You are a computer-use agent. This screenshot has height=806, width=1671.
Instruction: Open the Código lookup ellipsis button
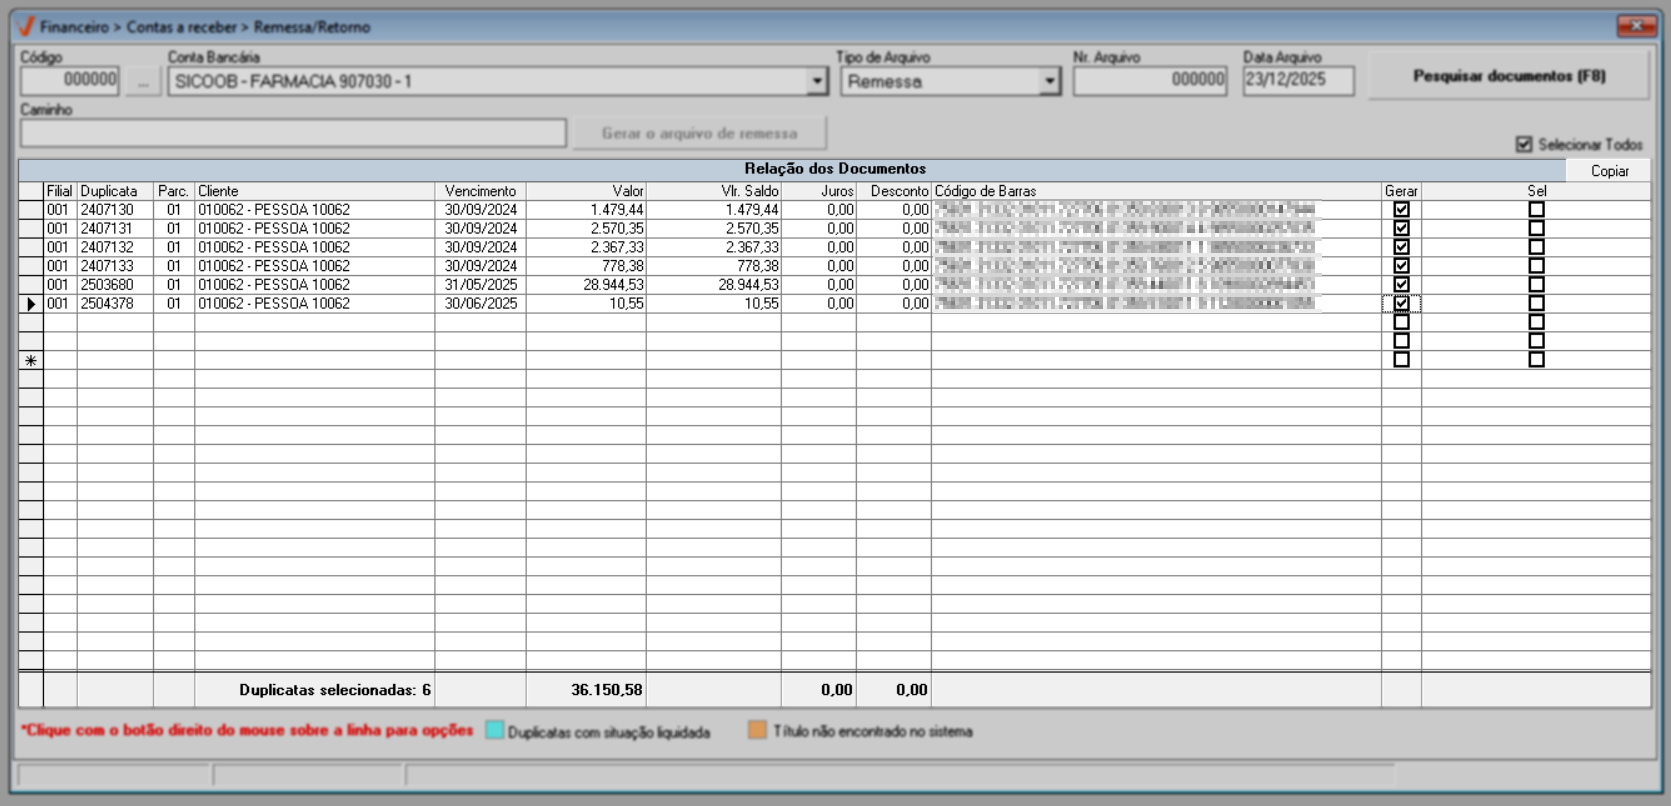pyautogui.click(x=143, y=82)
